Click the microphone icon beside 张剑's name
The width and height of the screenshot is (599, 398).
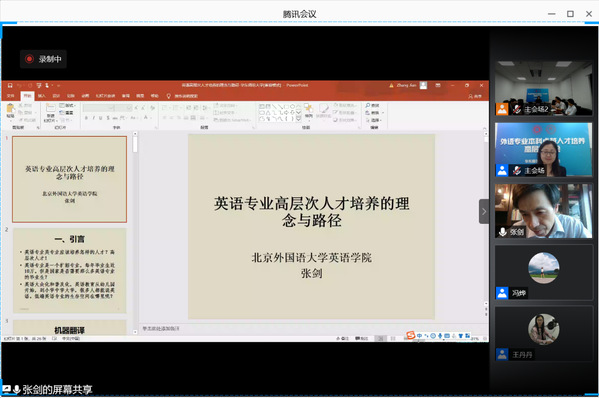pyautogui.click(x=503, y=232)
